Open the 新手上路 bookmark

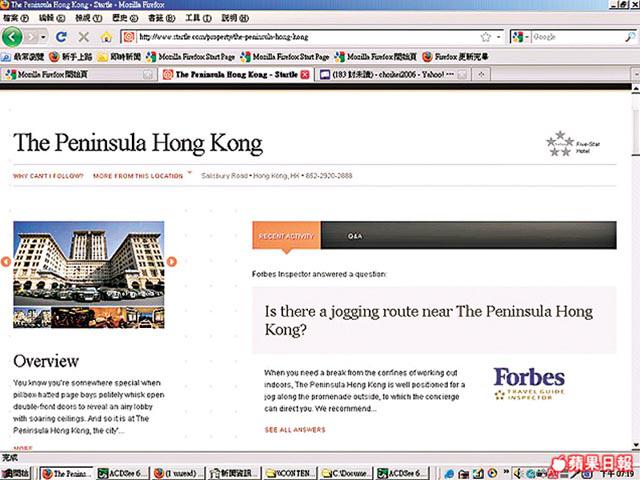click(70, 57)
